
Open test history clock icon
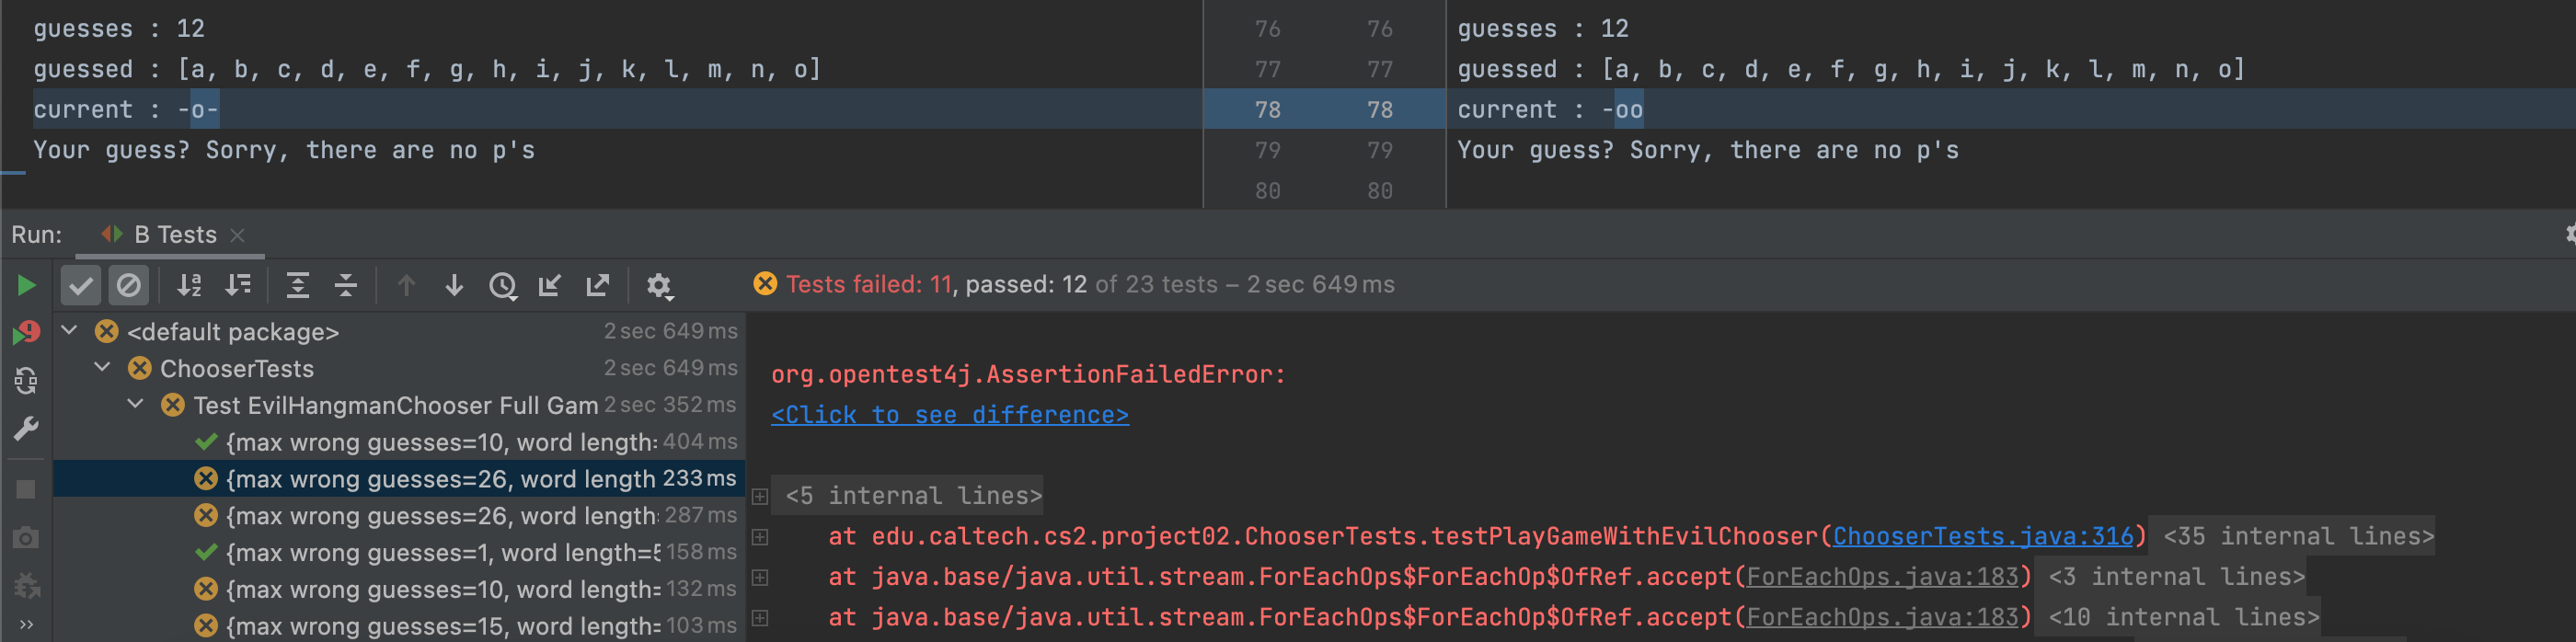pyautogui.click(x=502, y=286)
